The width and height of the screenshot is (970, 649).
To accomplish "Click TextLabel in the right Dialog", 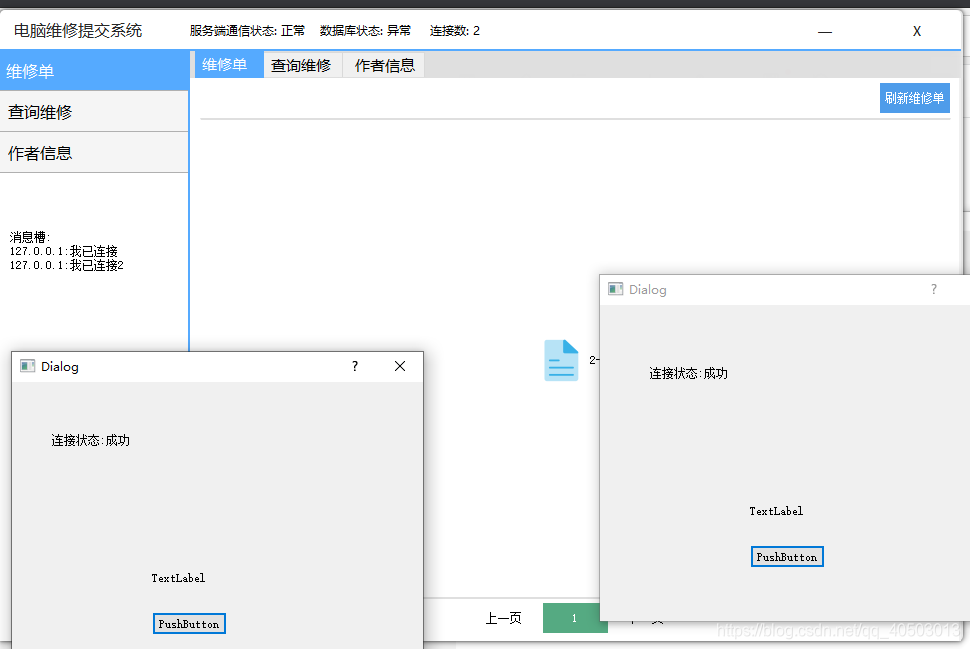I will coord(776,511).
